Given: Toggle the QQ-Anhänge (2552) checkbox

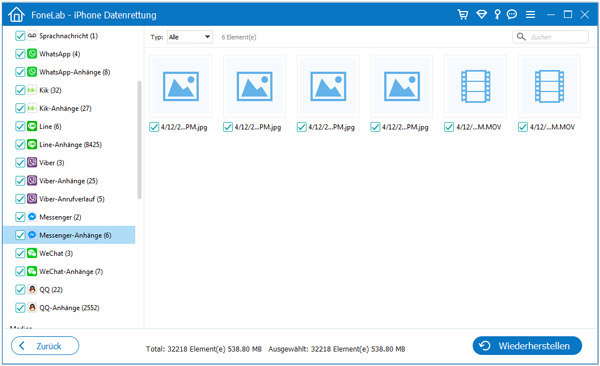Looking at the screenshot, I should click(x=20, y=307).
